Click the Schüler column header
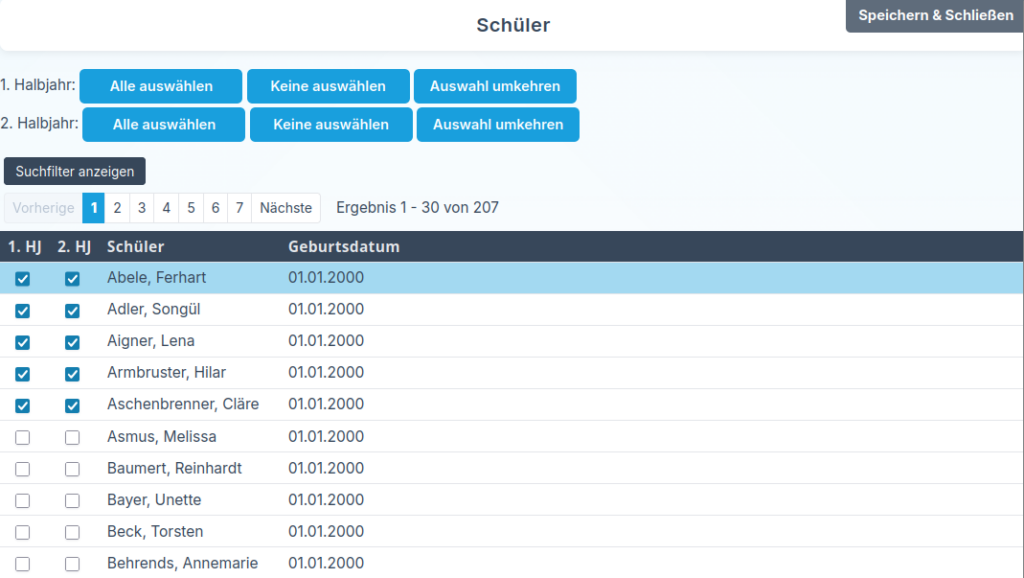Image resolution: width=1024 pixels, height=578 pixels. pos(136,247)
